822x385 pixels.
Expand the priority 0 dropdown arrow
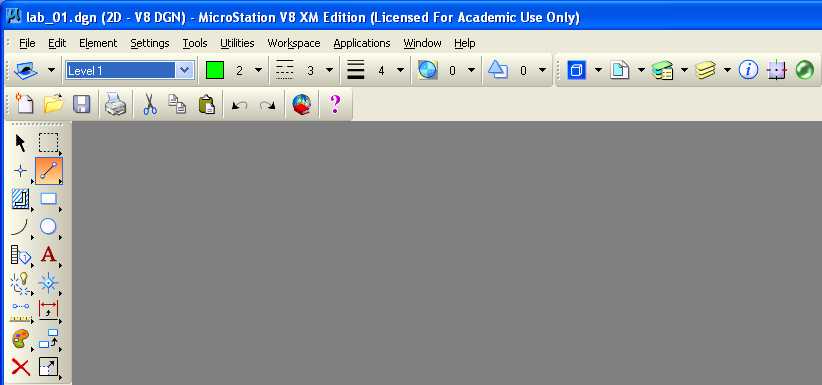542,70
